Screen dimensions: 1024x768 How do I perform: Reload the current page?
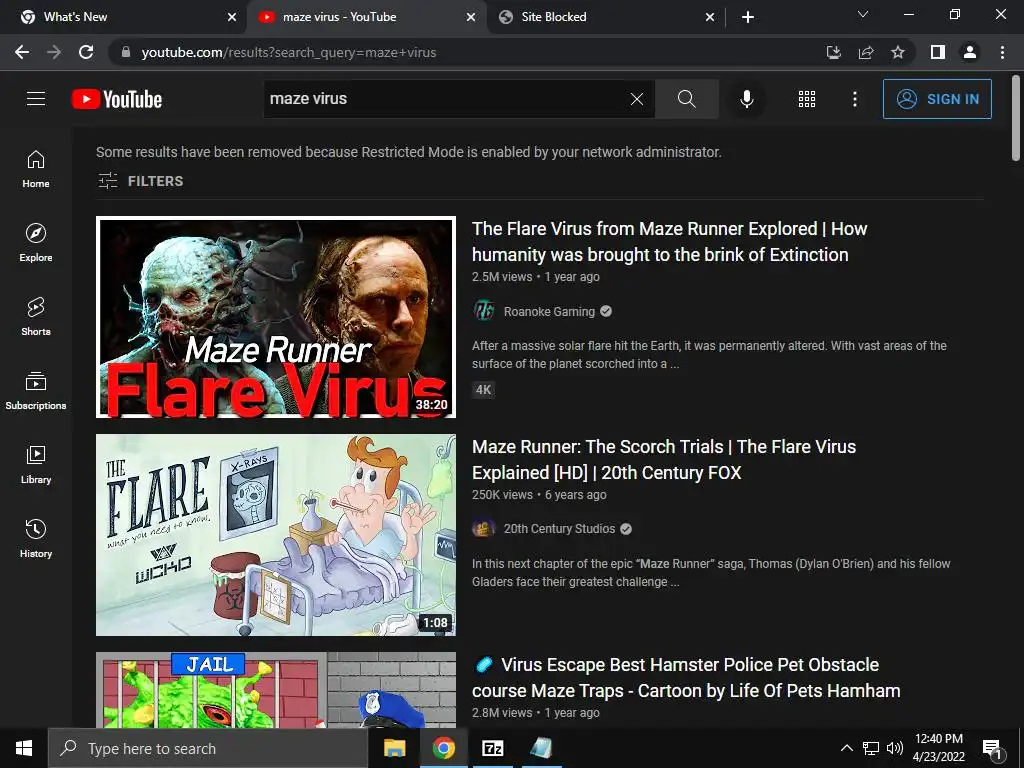pyautogui.click(x=86, y=52)
